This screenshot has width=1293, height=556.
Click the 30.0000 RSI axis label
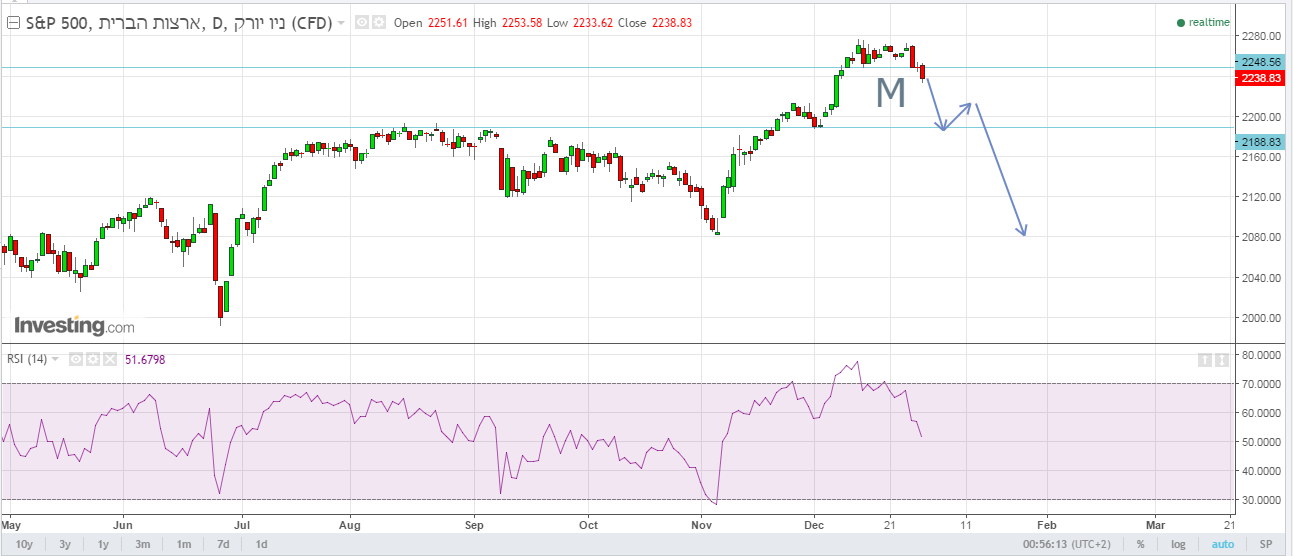point(1261,499)
